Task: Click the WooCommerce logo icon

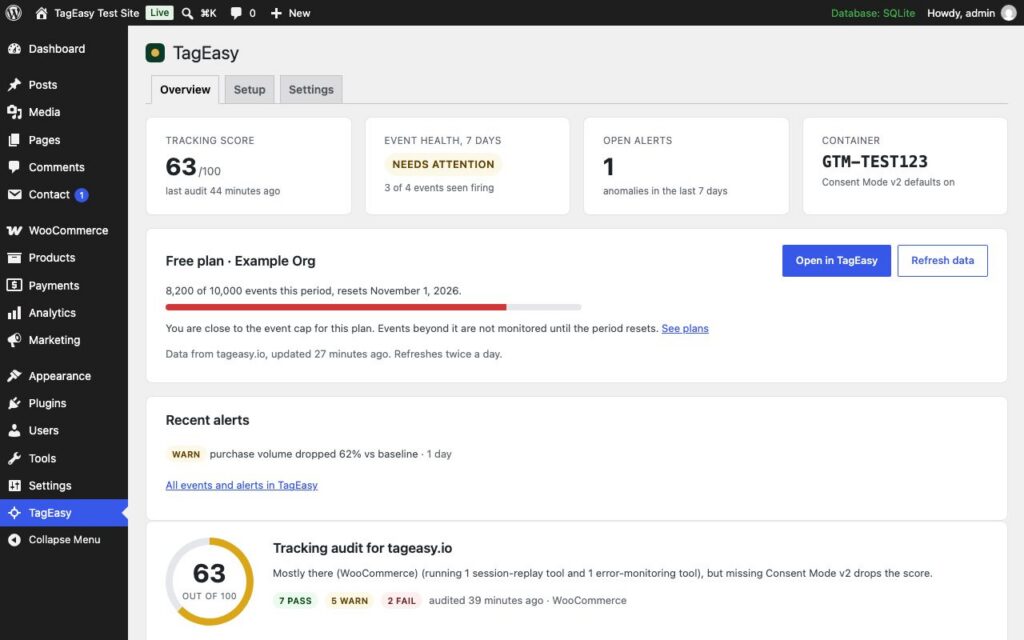Action: [14, 231]
